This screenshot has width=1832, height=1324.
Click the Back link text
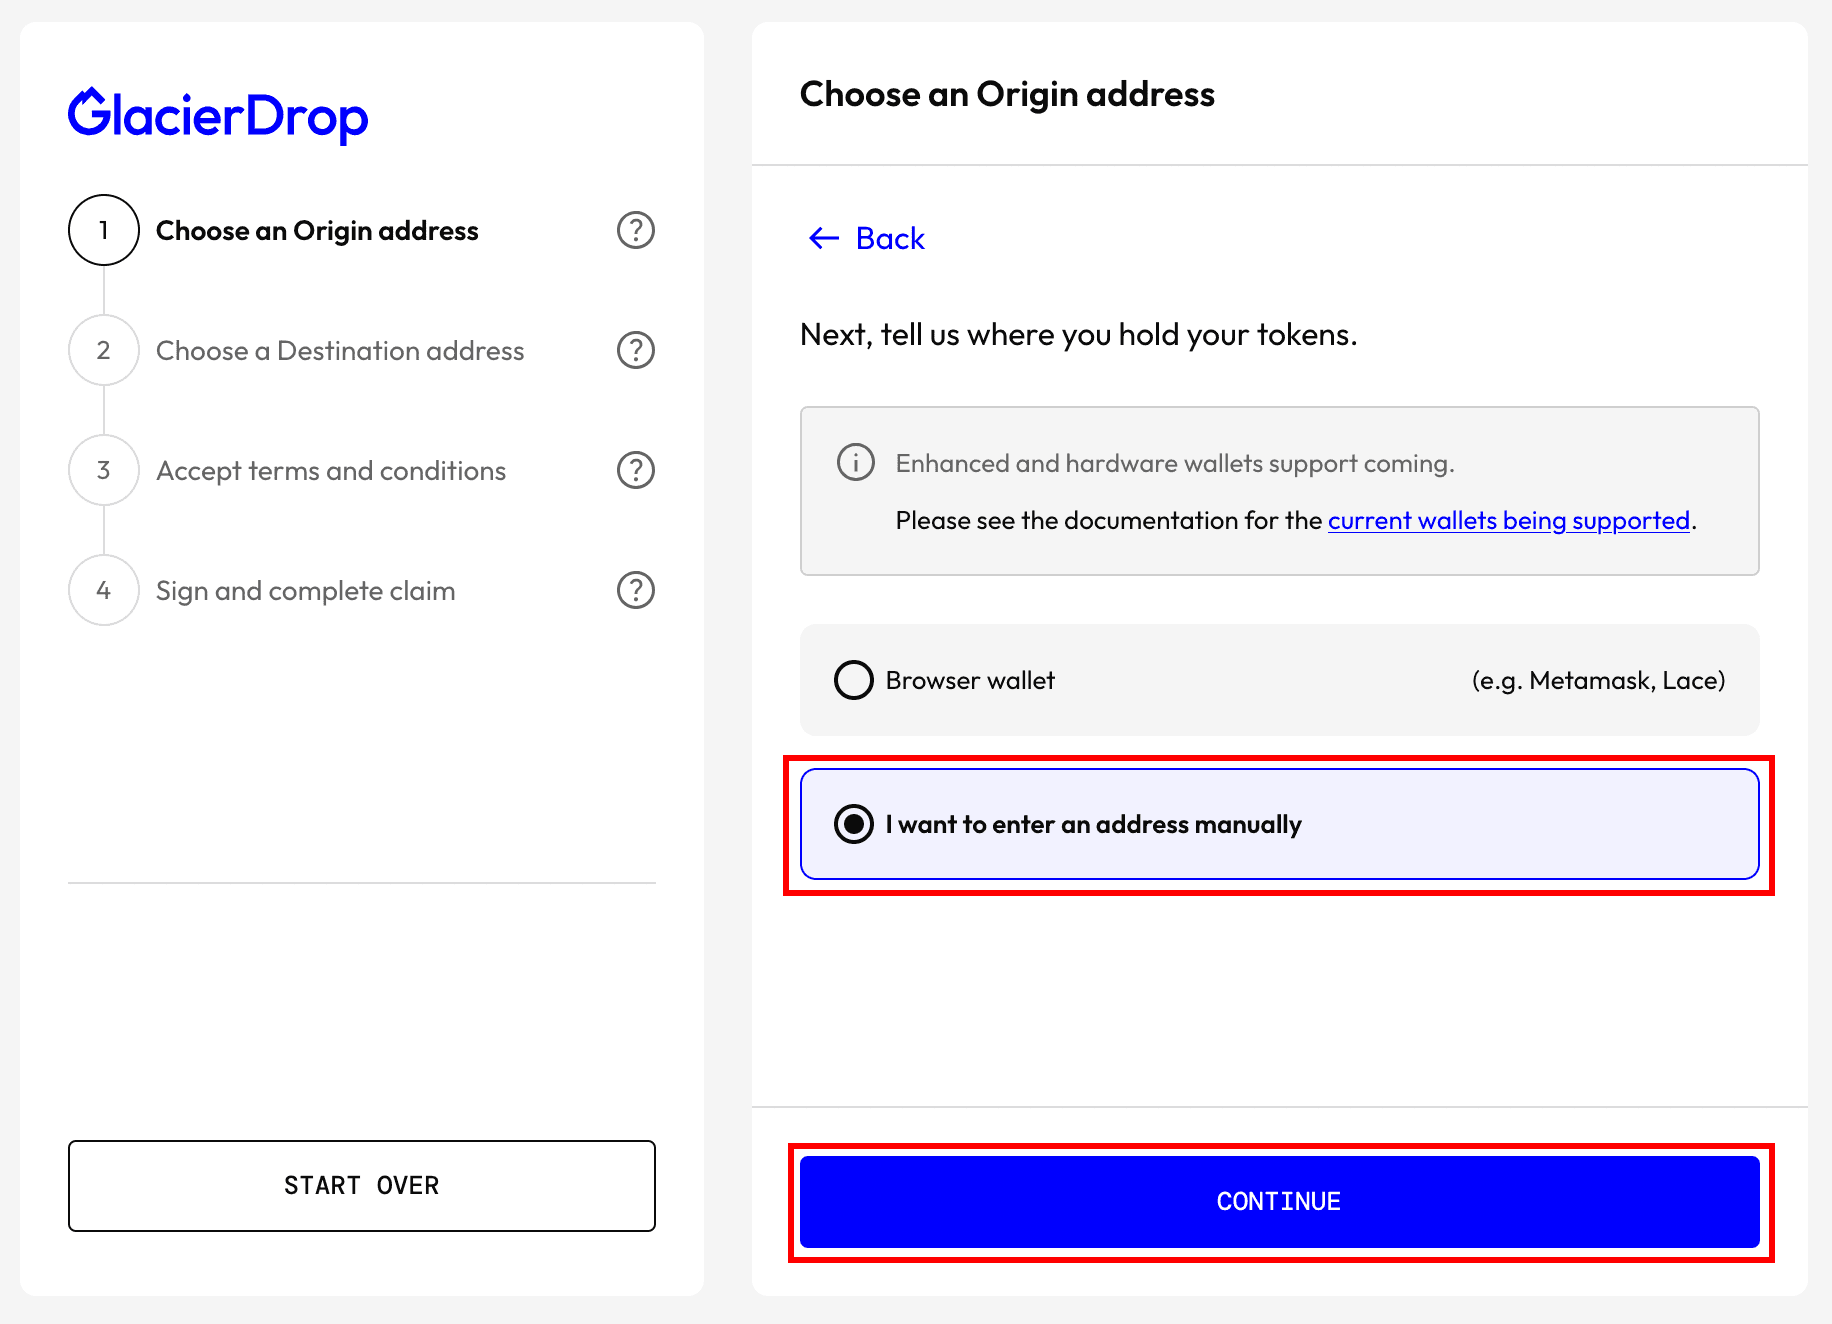890,238
